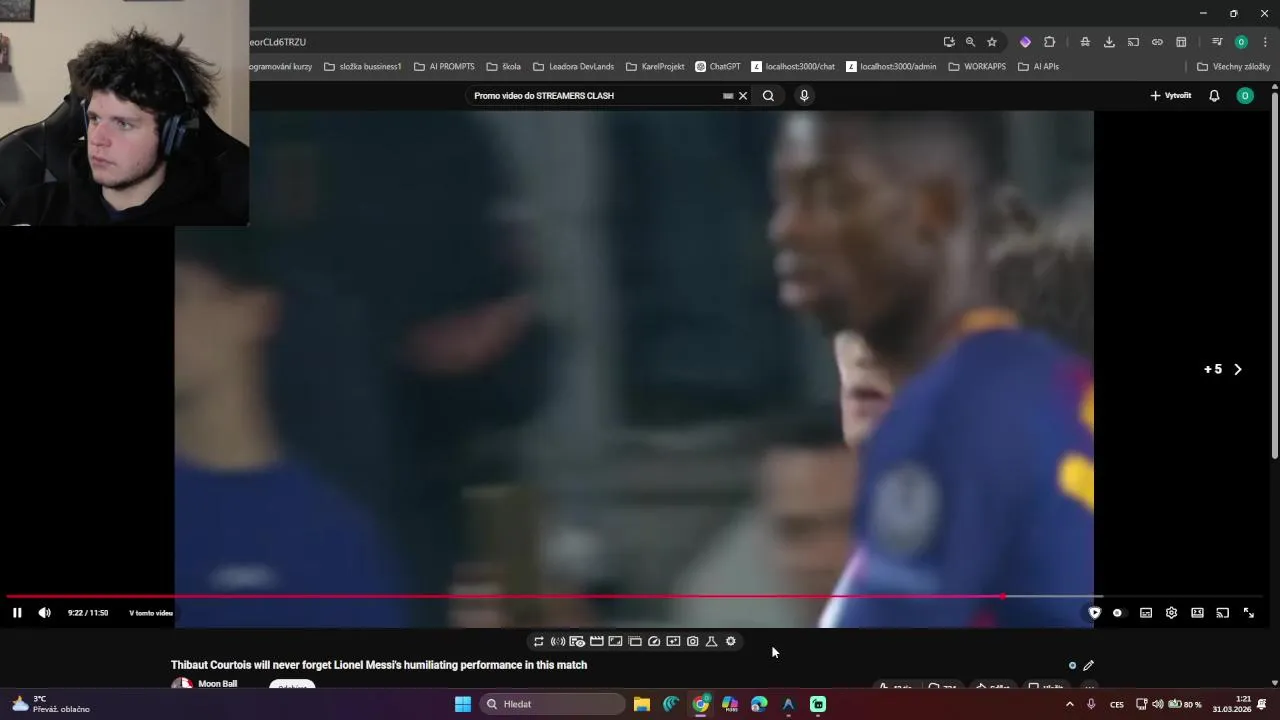
Task: Expand Všechny záložky bookmarks folder
Action: coord(1233,67)
